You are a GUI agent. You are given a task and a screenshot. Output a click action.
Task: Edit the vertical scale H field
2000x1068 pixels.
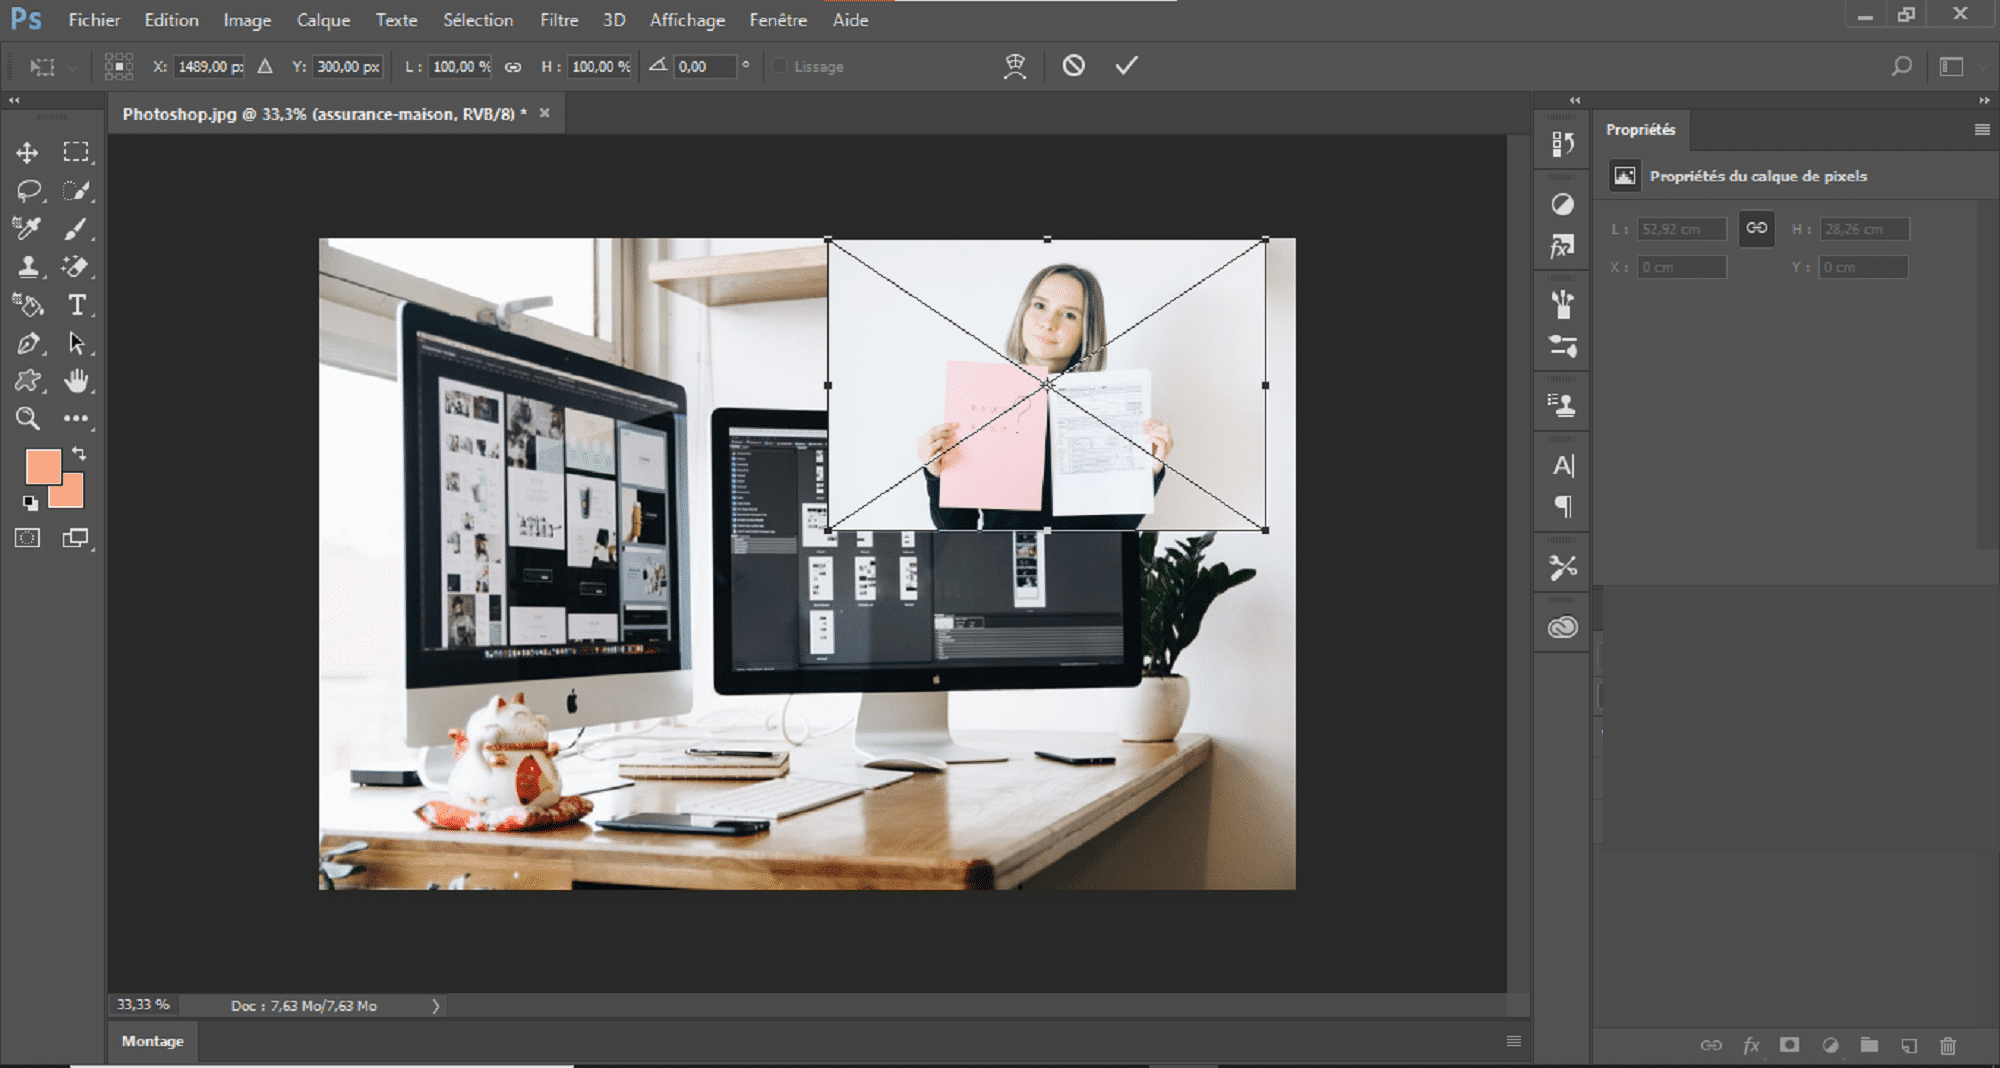coord(600,67)
